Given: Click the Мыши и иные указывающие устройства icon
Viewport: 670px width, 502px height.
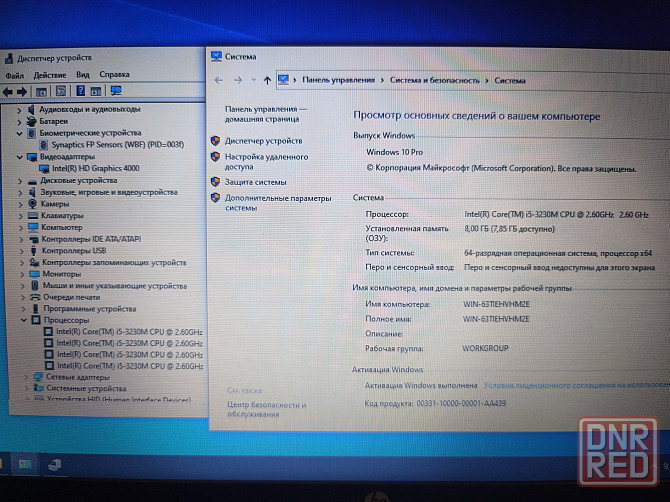Looking at the screenshot, I should [x=35, y=285].
